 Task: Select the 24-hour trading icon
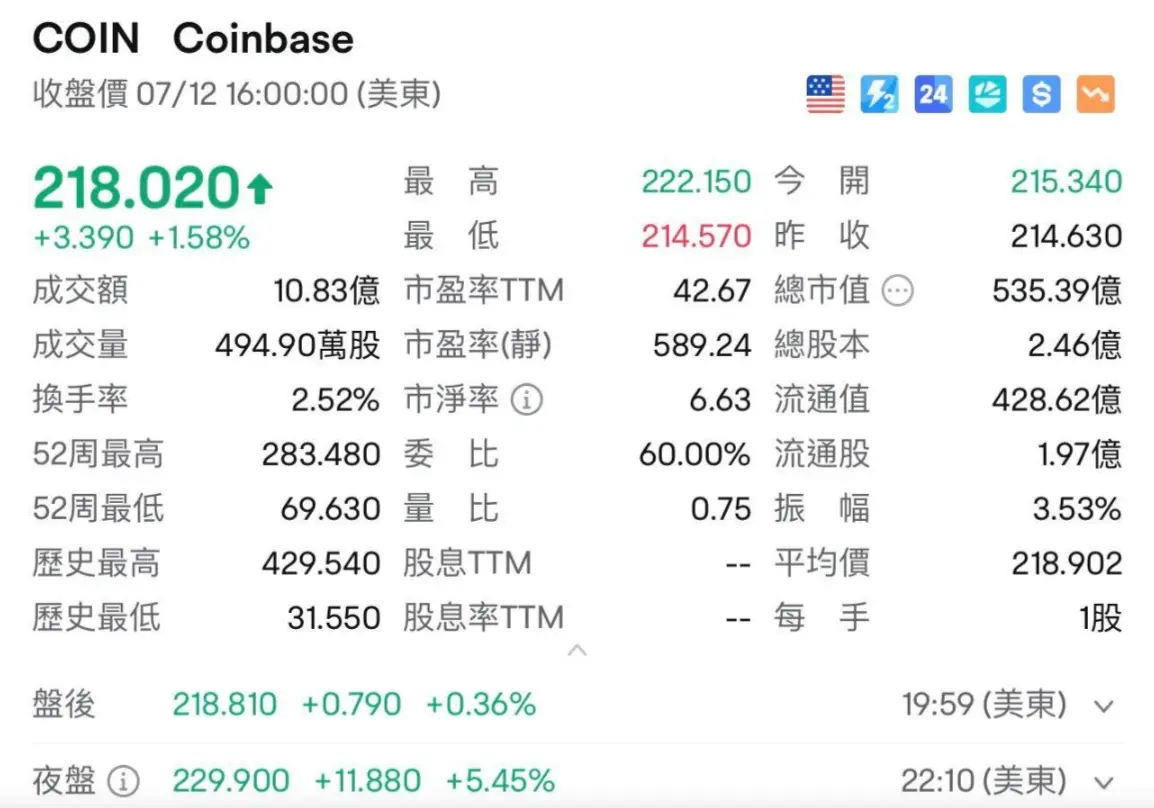pos(932,93)
